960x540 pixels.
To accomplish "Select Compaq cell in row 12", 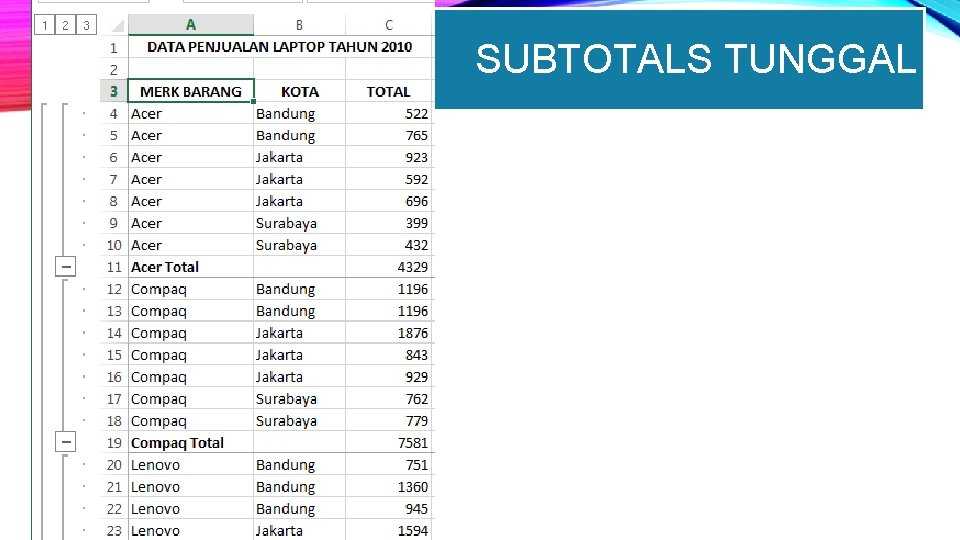I will click(x=191, y=289).
